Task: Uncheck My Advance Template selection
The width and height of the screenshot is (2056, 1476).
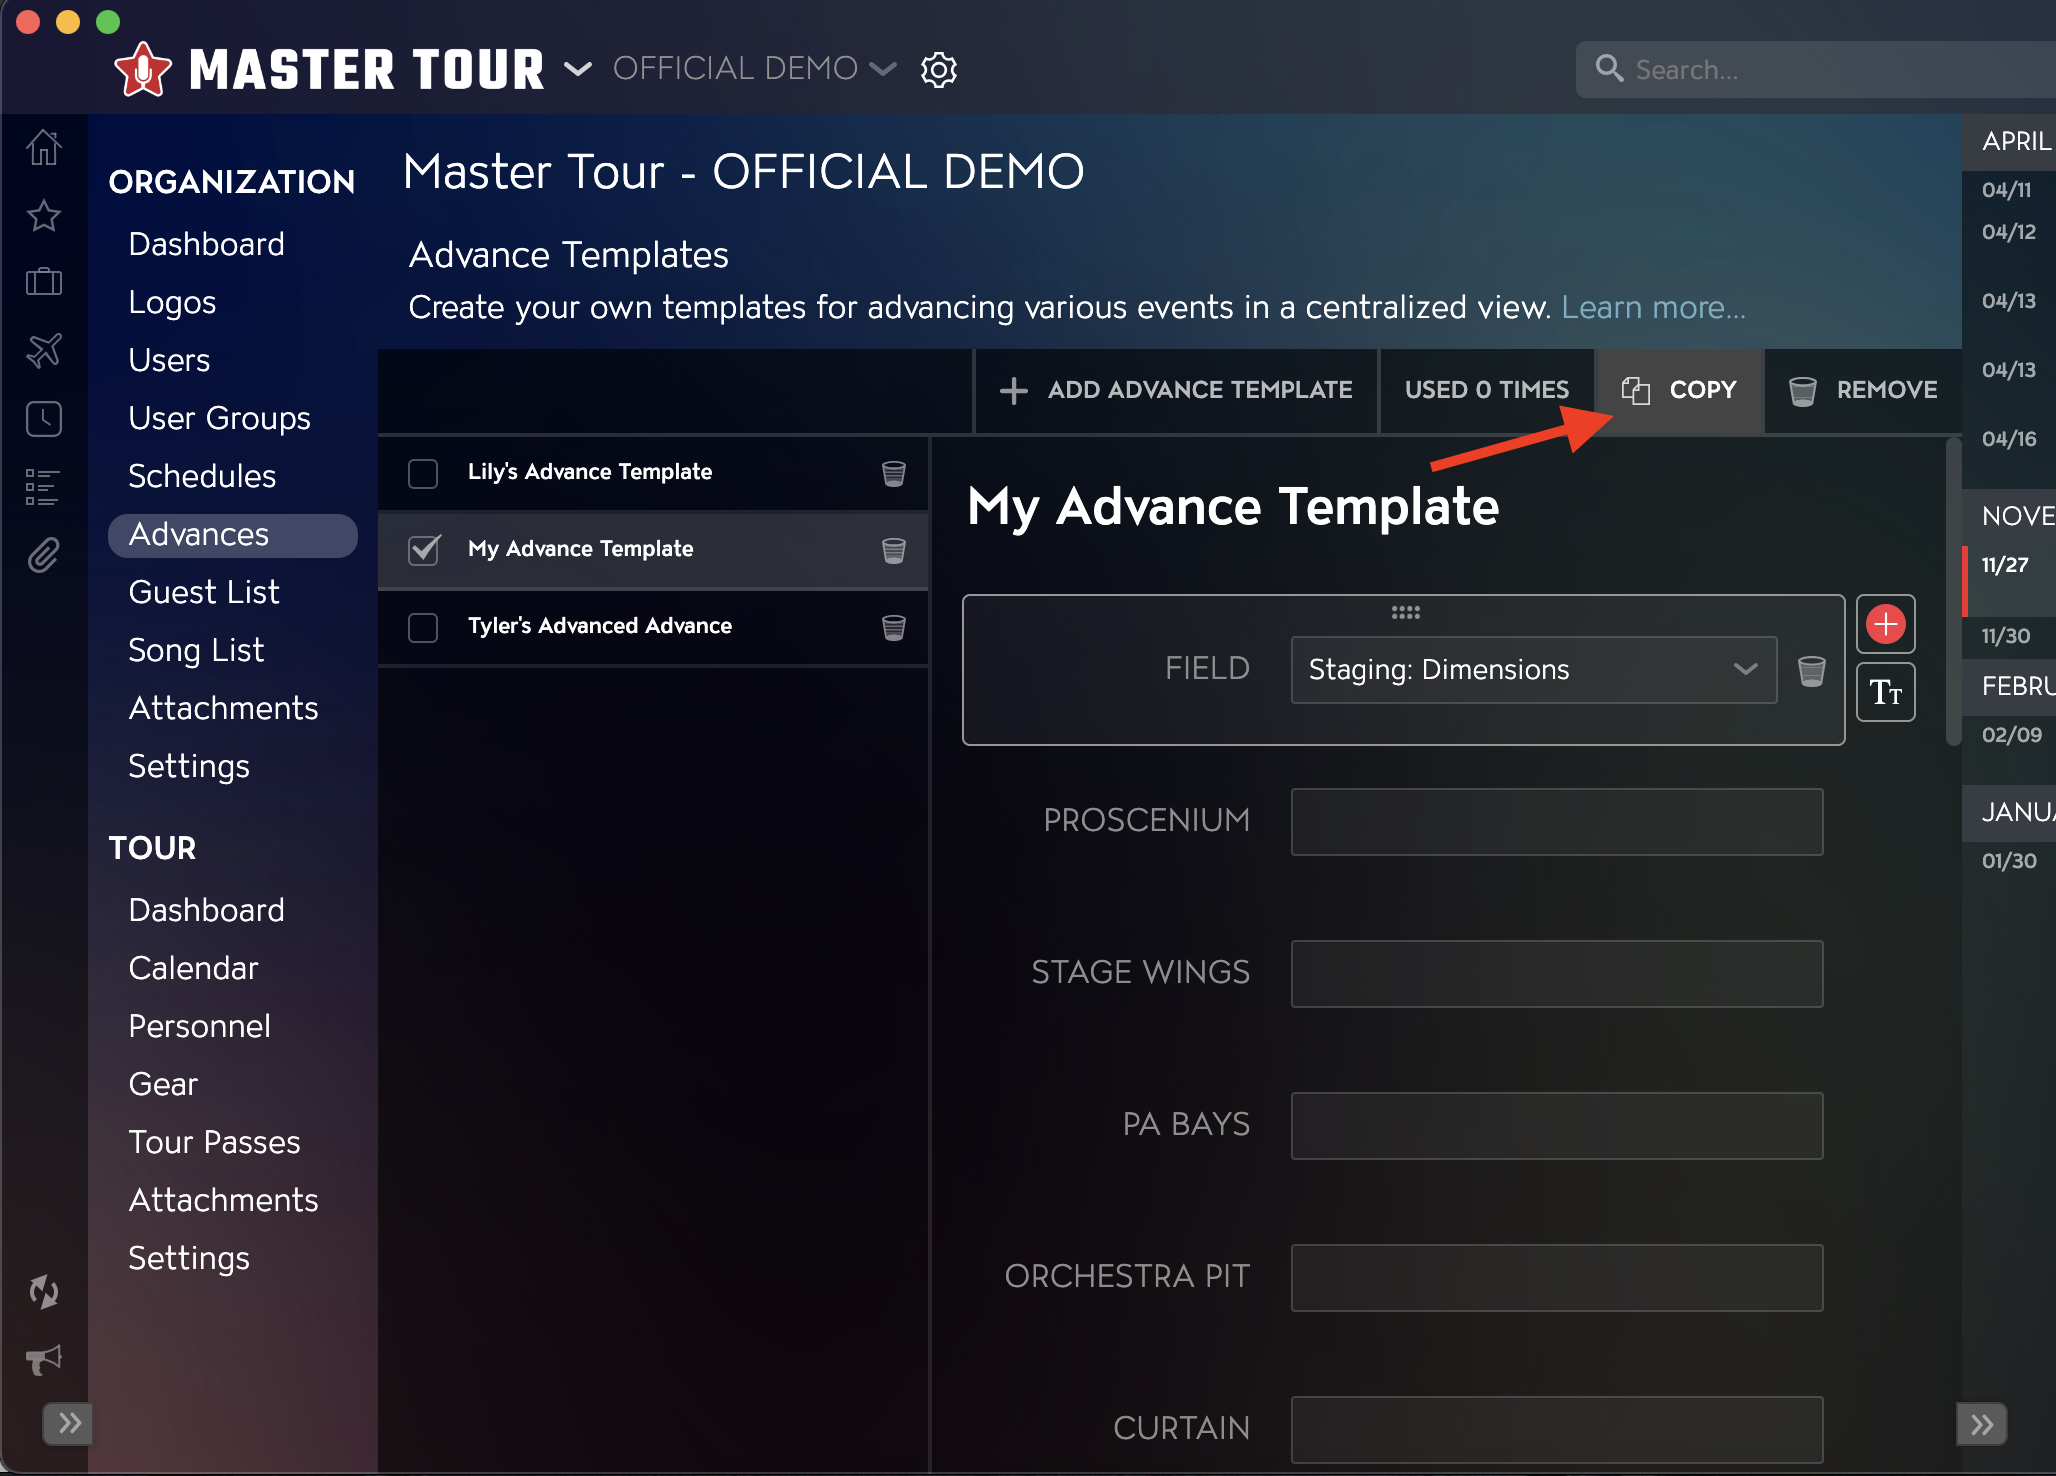Action: click(x=423, y=550)
